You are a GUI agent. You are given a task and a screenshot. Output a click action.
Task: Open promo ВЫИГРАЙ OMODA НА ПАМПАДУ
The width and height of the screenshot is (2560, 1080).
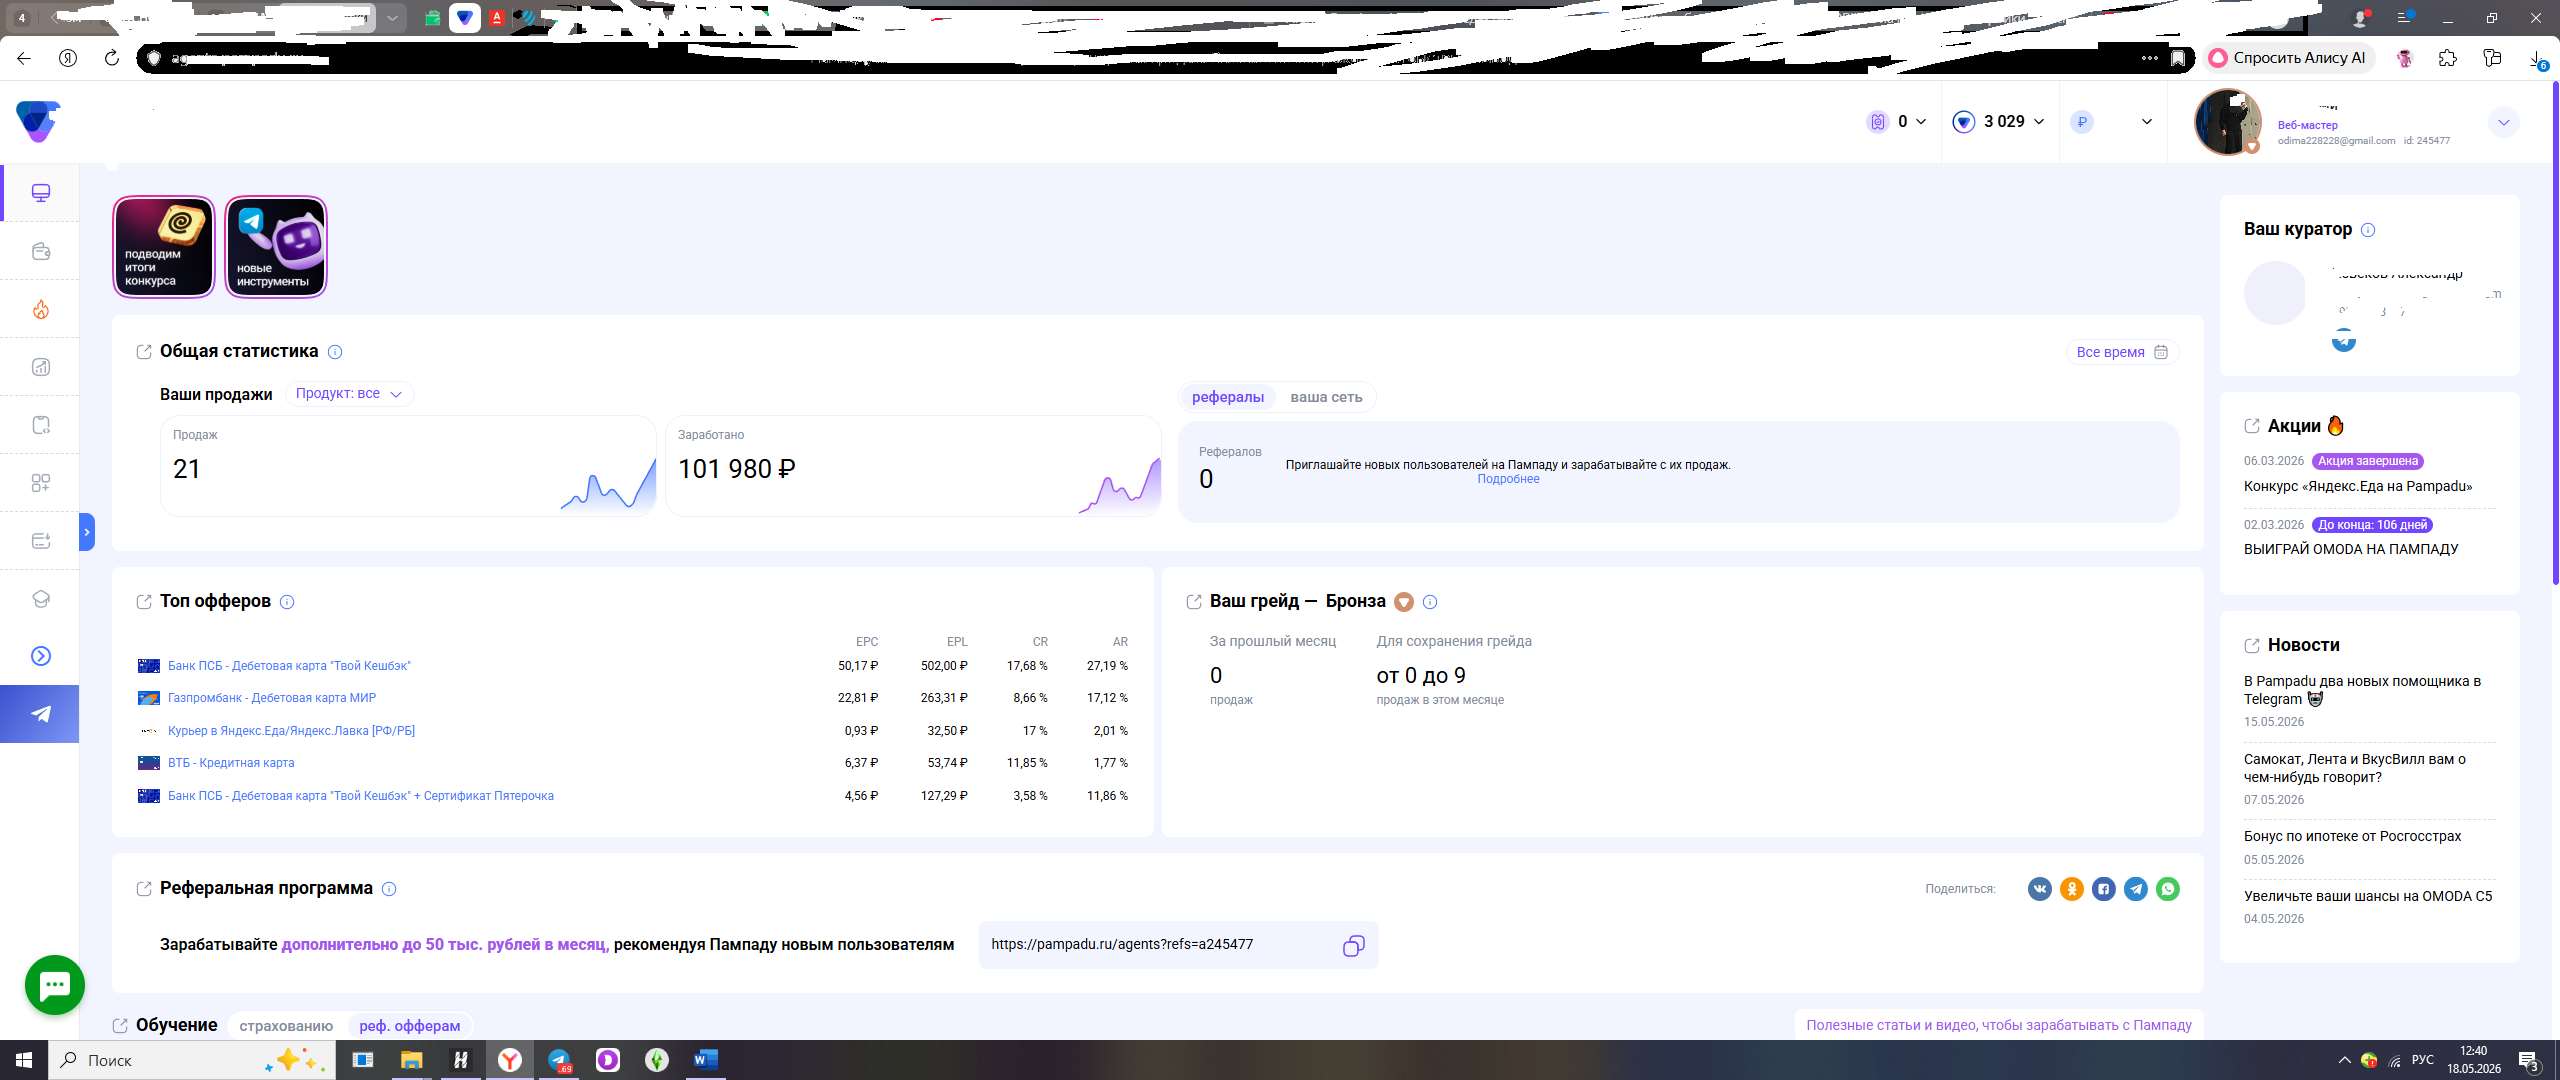click(2351, 549)
